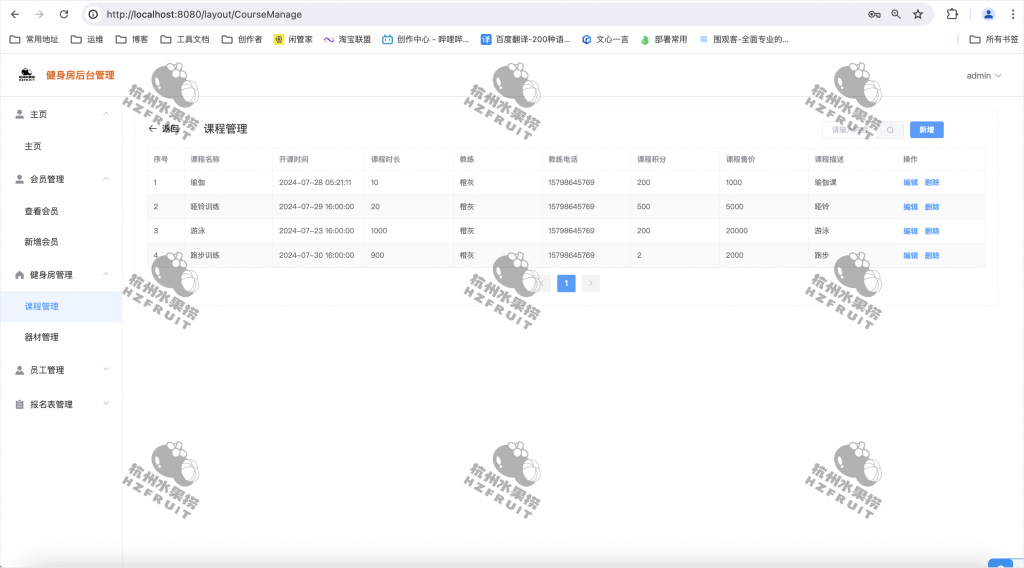Viewport: 1024px width, 568px height.
Task: Expand the 员工管理 sidebar group
Action: coord(61,370)
